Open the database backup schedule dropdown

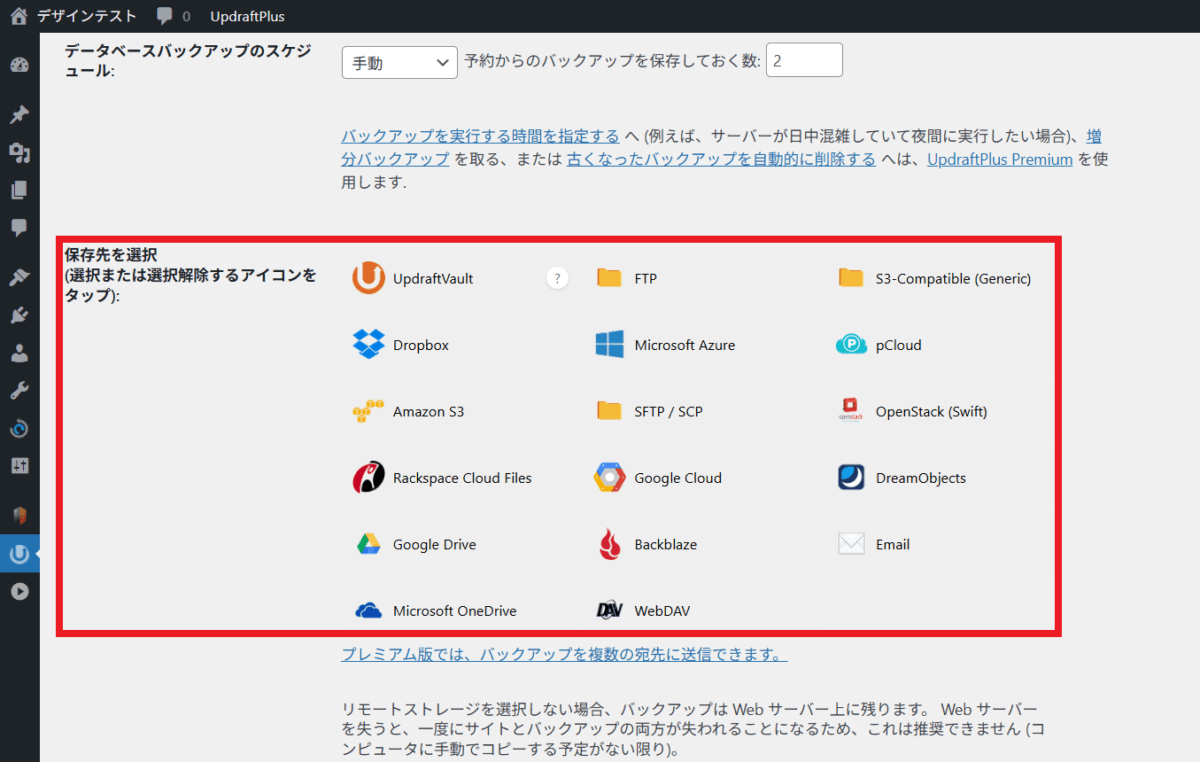click(399, 62)
